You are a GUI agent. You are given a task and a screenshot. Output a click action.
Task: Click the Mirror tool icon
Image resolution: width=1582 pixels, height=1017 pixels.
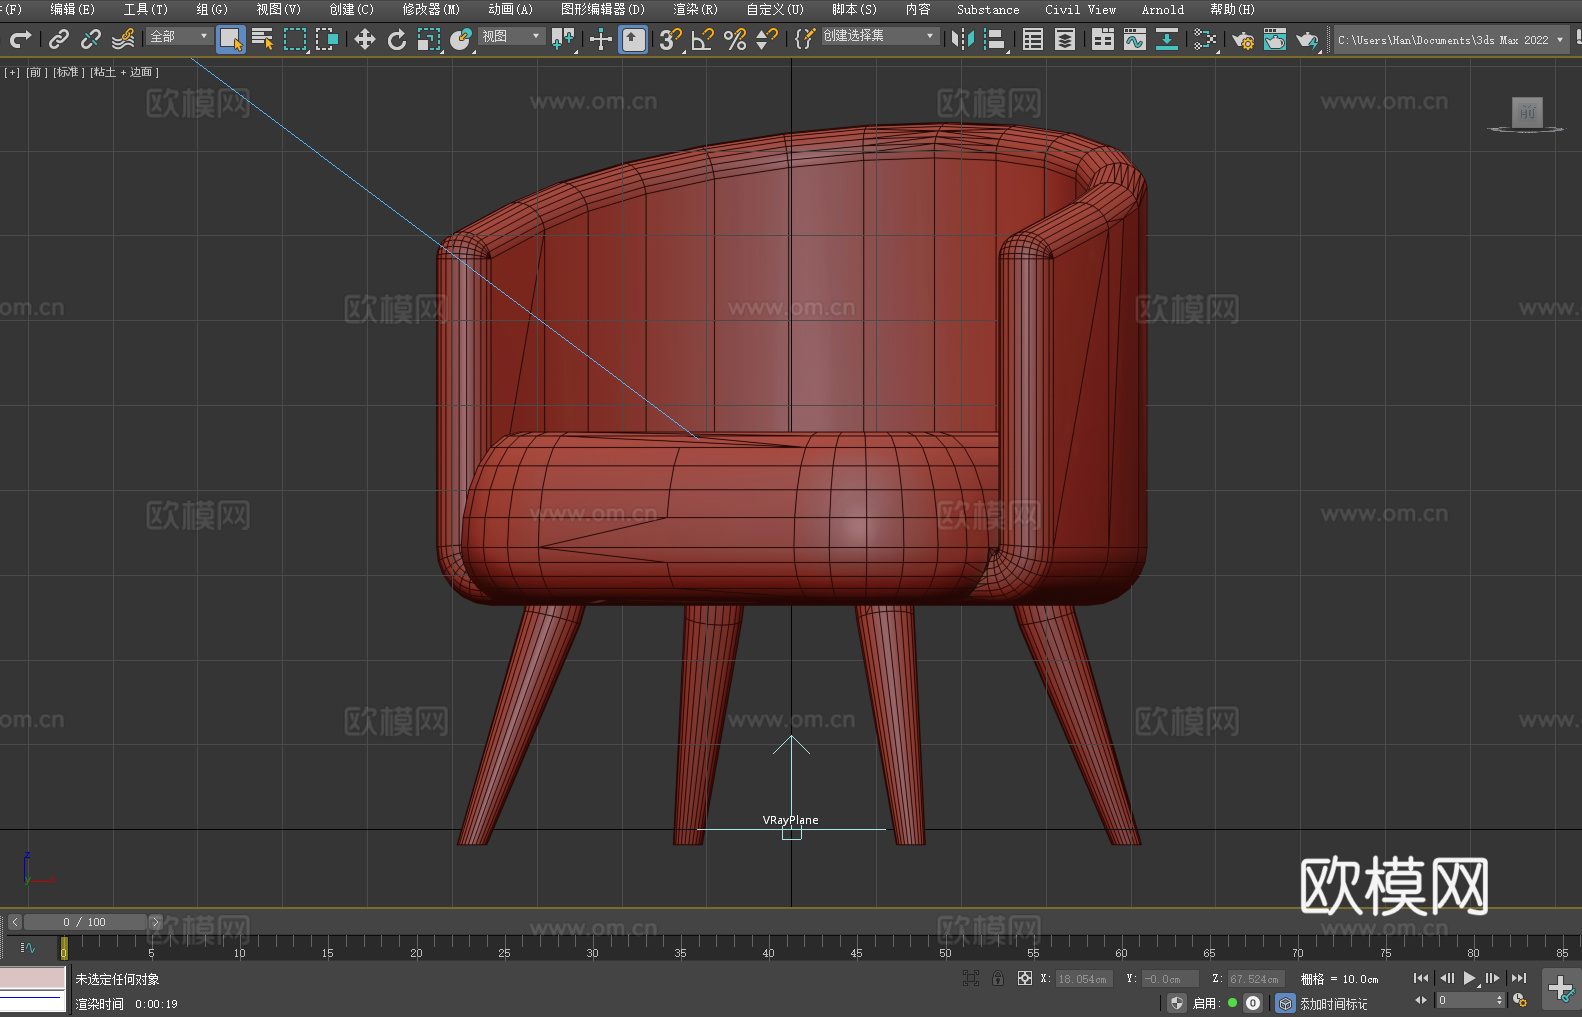coord(963,39)
